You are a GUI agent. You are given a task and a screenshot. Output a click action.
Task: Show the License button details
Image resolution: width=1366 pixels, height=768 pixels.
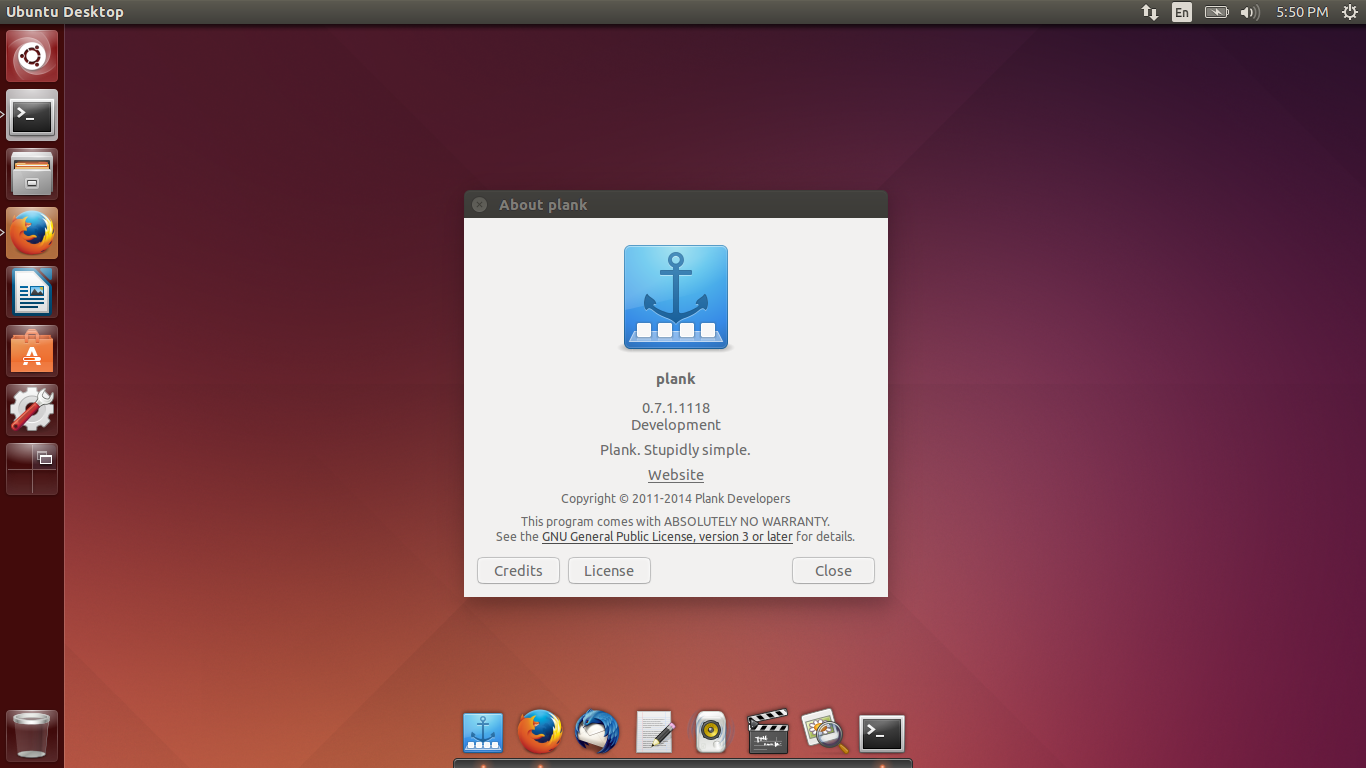609,571
